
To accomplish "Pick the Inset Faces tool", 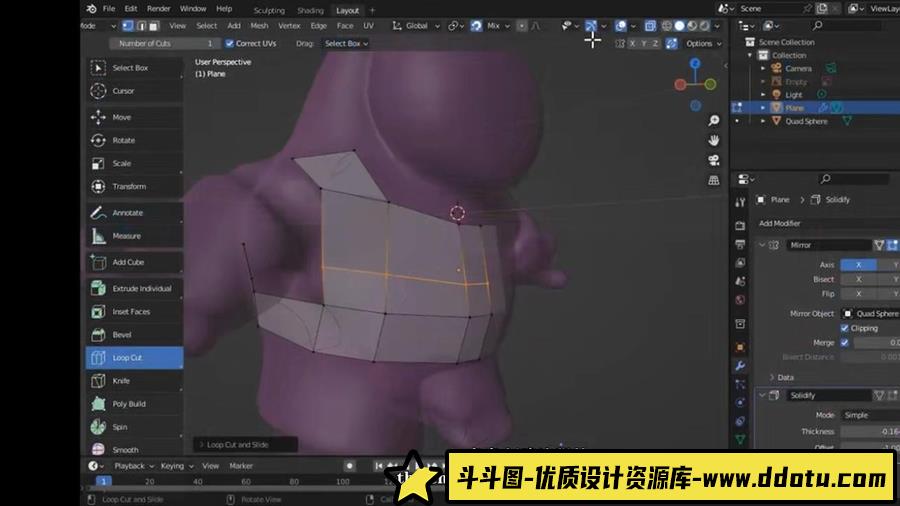I will point(134,312).
